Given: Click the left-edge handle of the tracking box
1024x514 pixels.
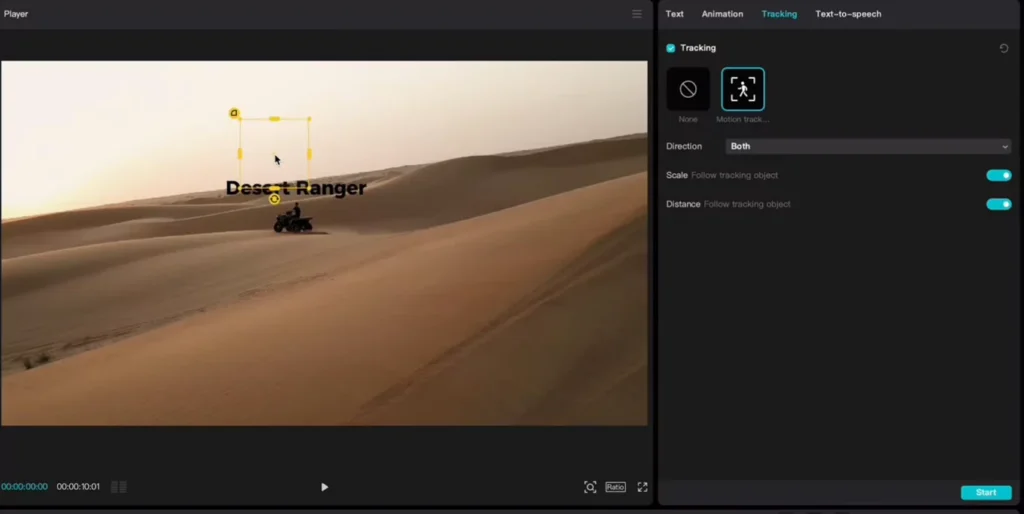Looking at the screenshot, I should 240,153.
